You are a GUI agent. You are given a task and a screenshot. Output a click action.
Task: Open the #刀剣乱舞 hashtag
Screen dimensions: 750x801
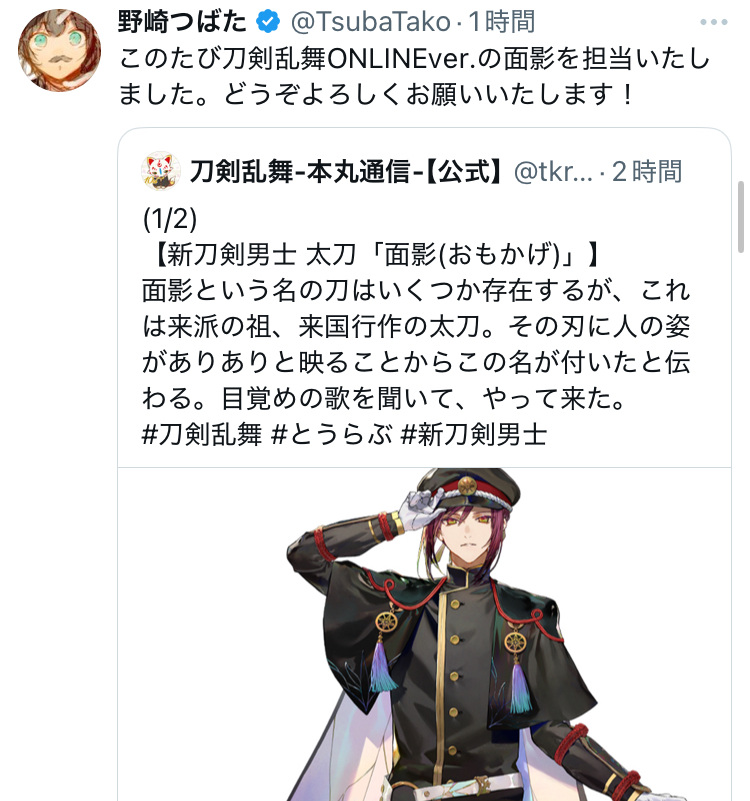[x=201, y=434]
